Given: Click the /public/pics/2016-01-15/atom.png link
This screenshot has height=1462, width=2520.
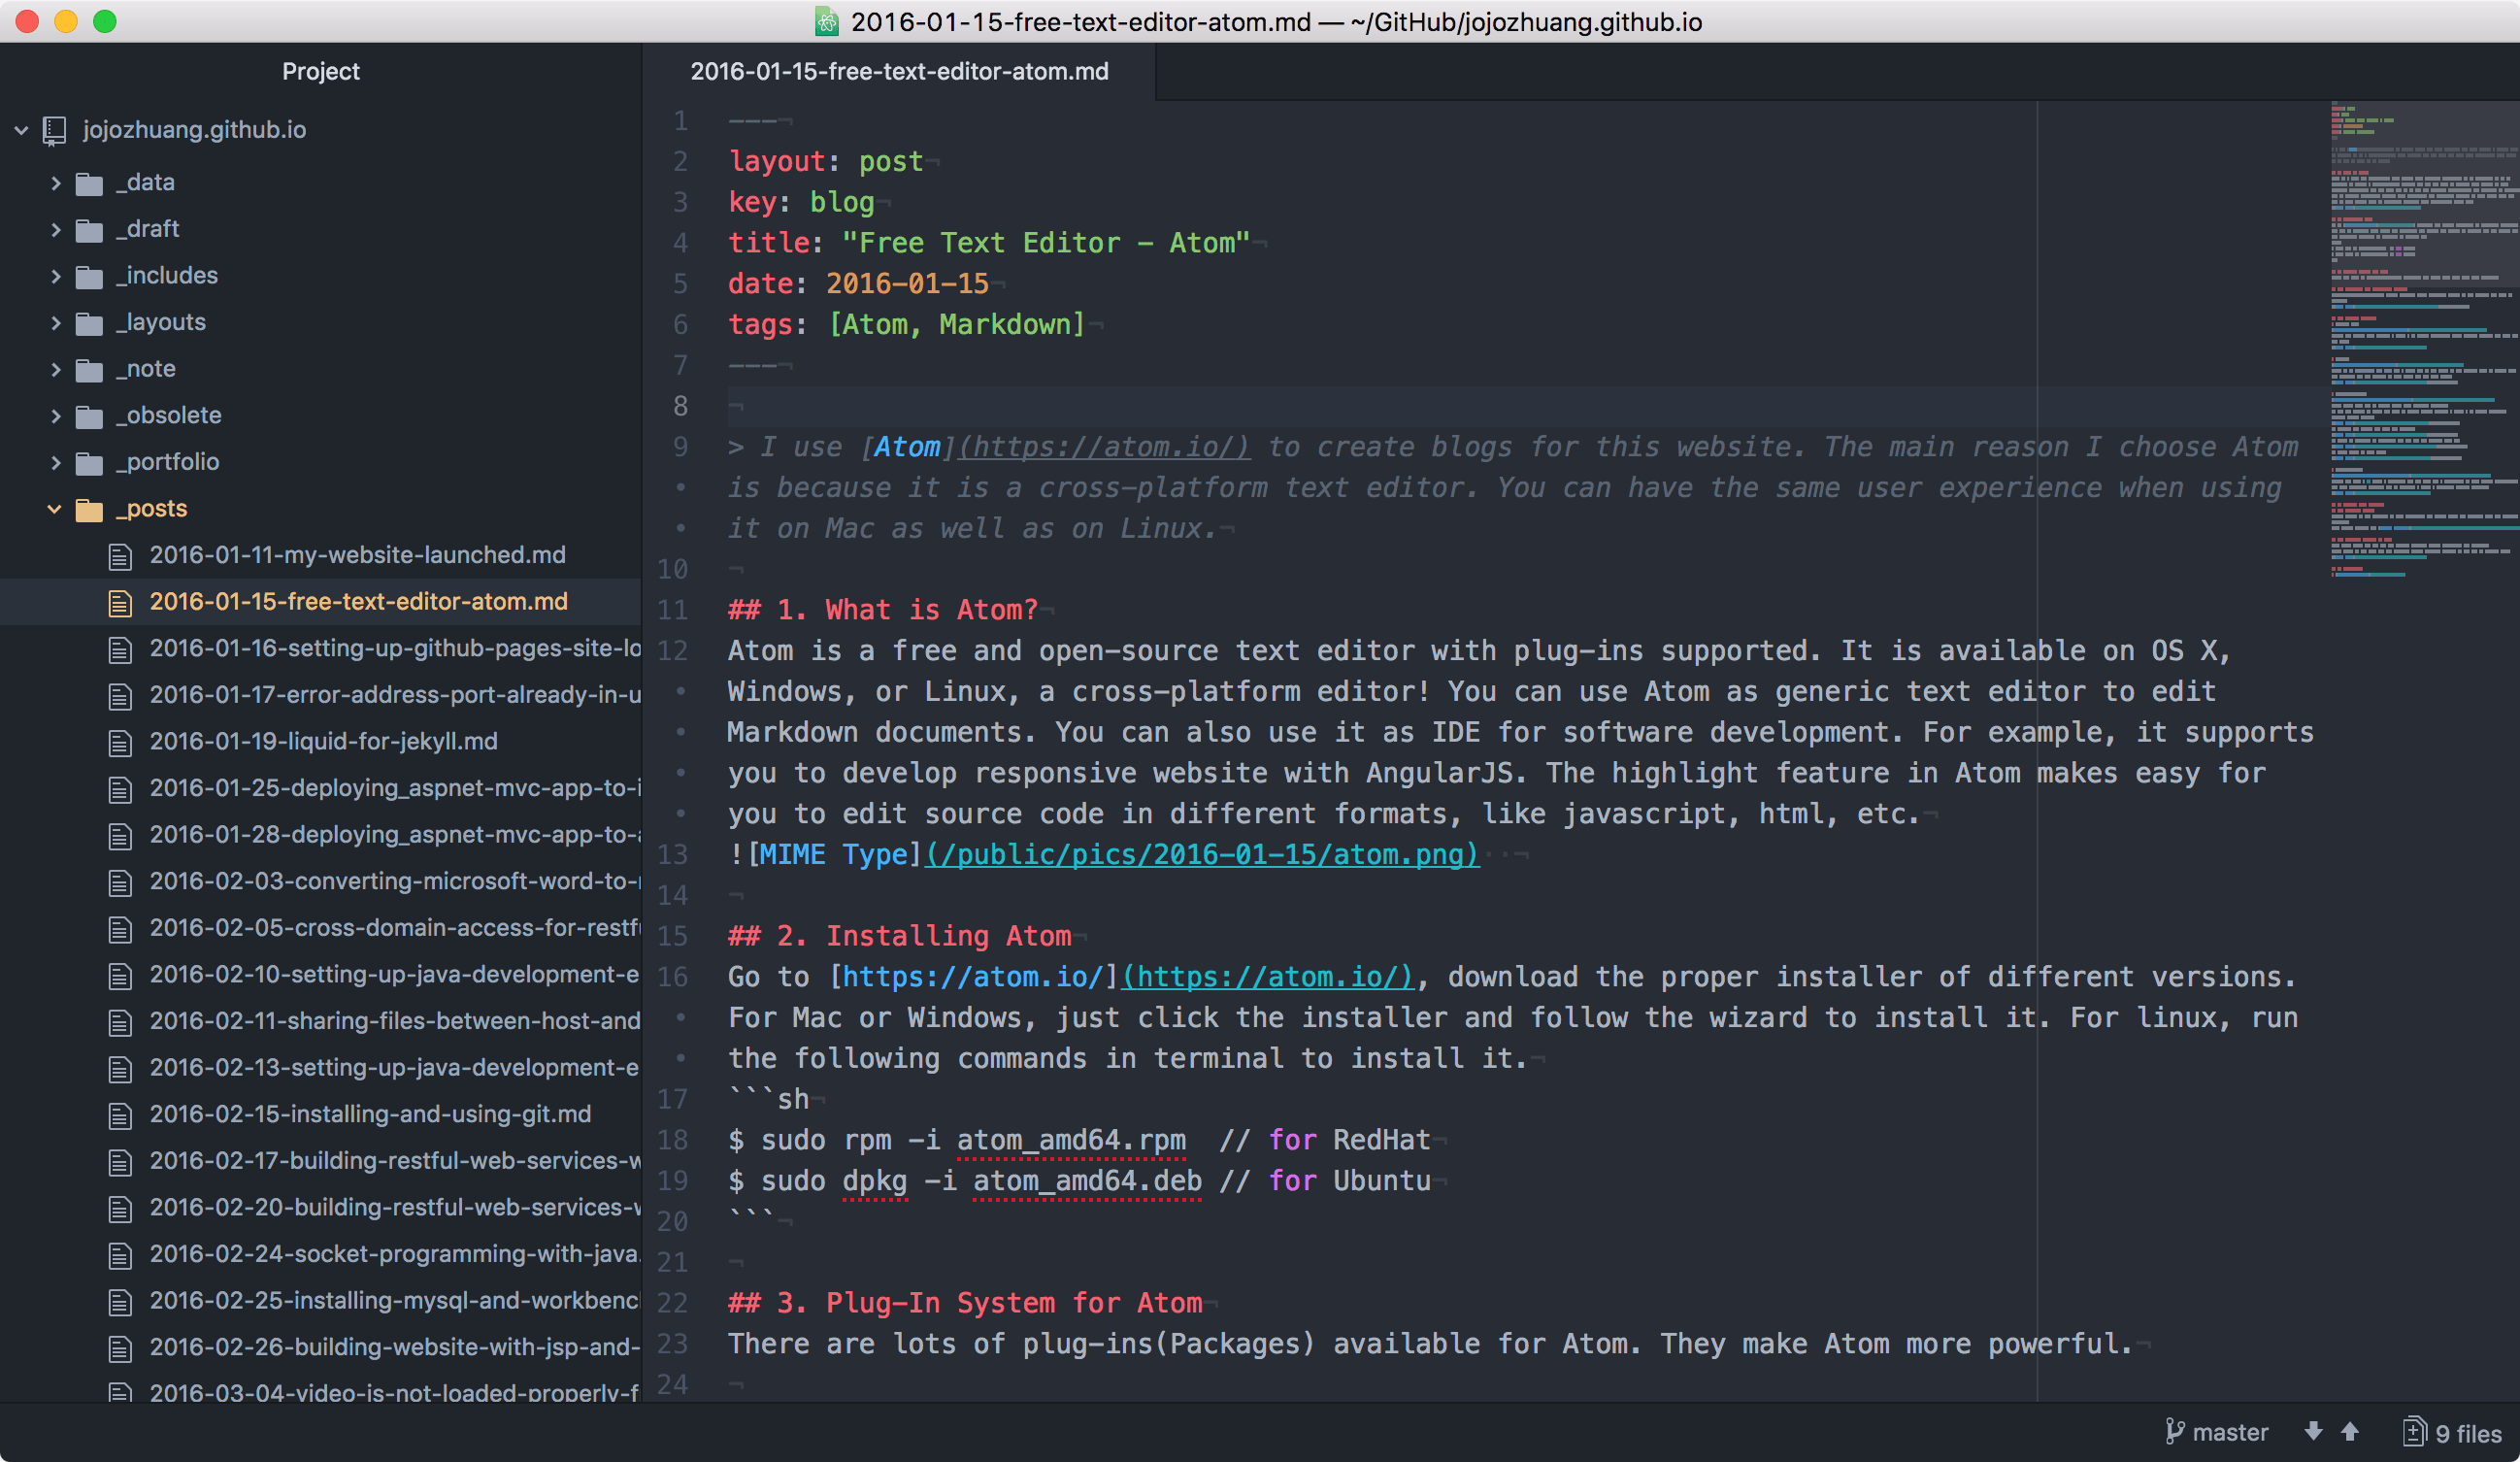Looking at the screenshot, I should [1201, 855].
